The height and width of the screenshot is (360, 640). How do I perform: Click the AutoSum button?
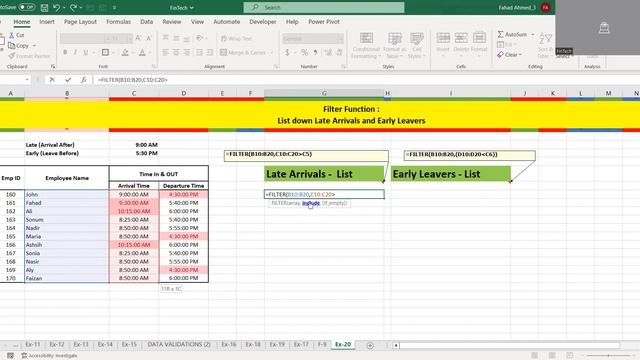point(513,34)
